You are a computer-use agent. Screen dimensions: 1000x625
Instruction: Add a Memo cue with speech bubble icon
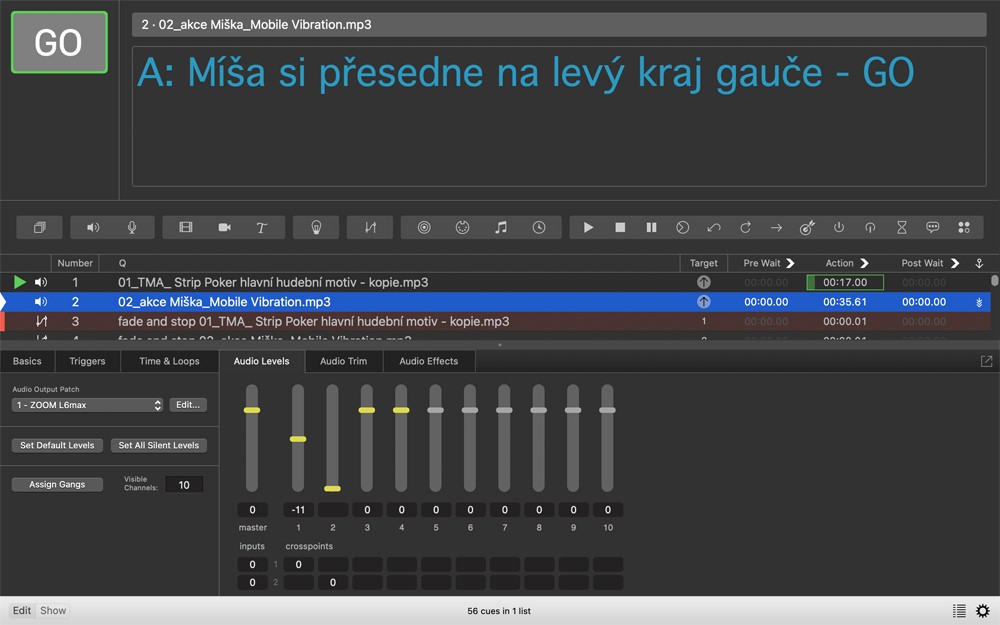932,228
